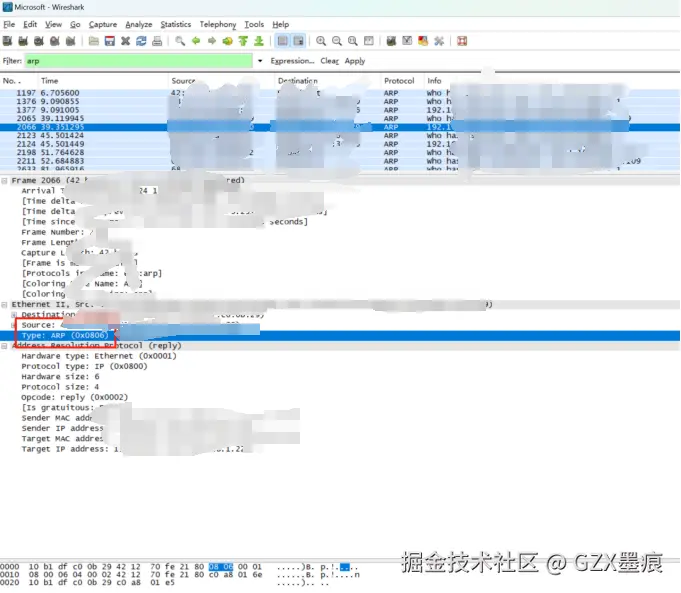This screenshot has width=681, height=593.
Task: Open the Tools menu
Action: pos(254,24)
